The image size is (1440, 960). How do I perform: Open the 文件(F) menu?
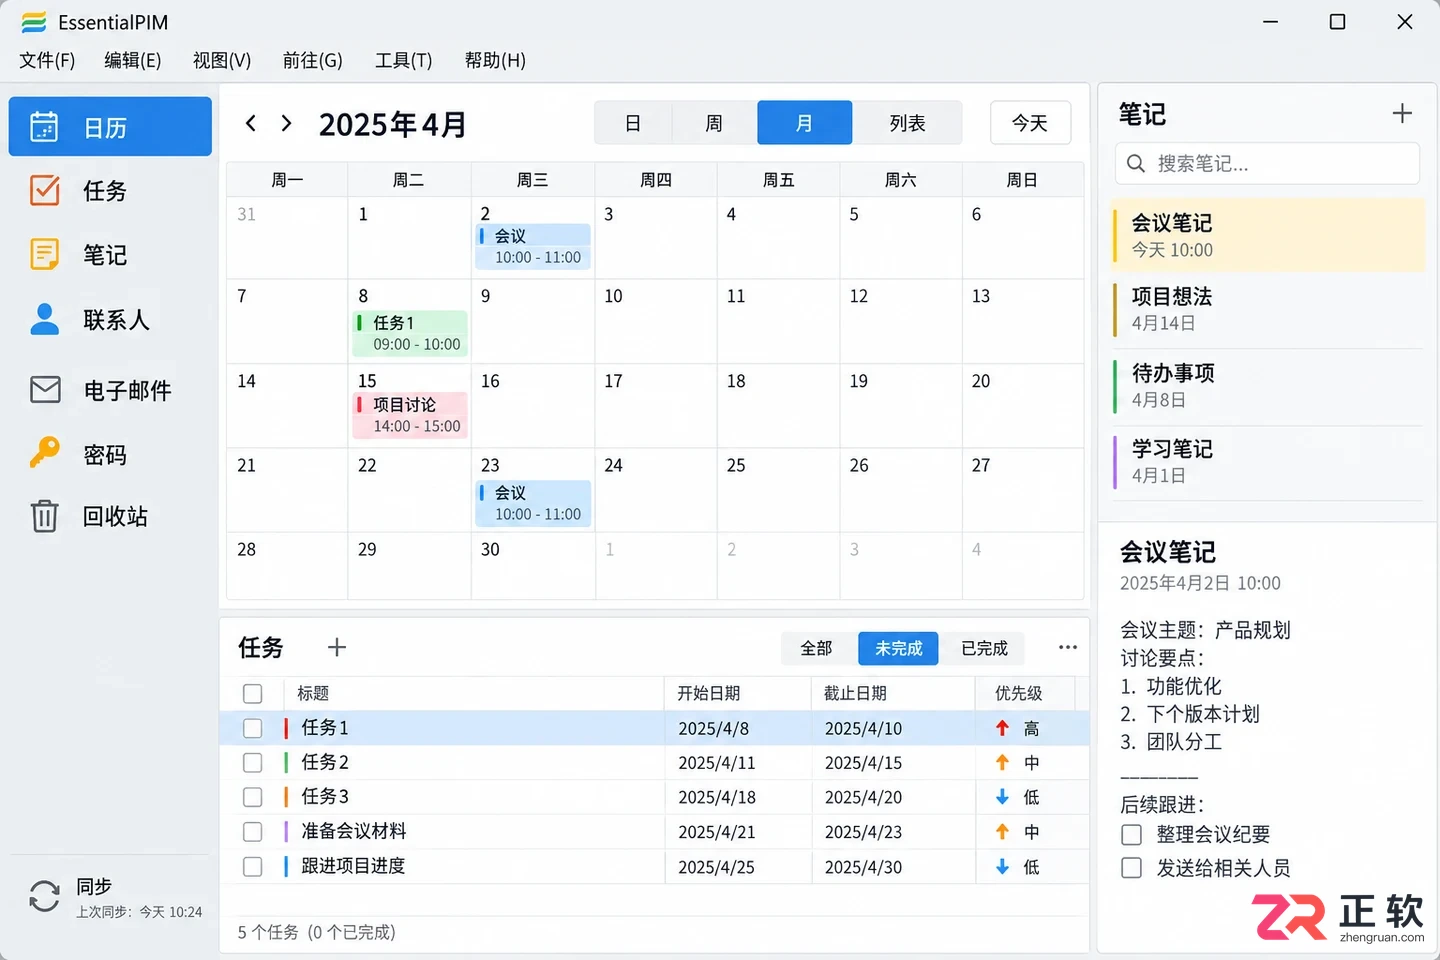tap(47, 60)
